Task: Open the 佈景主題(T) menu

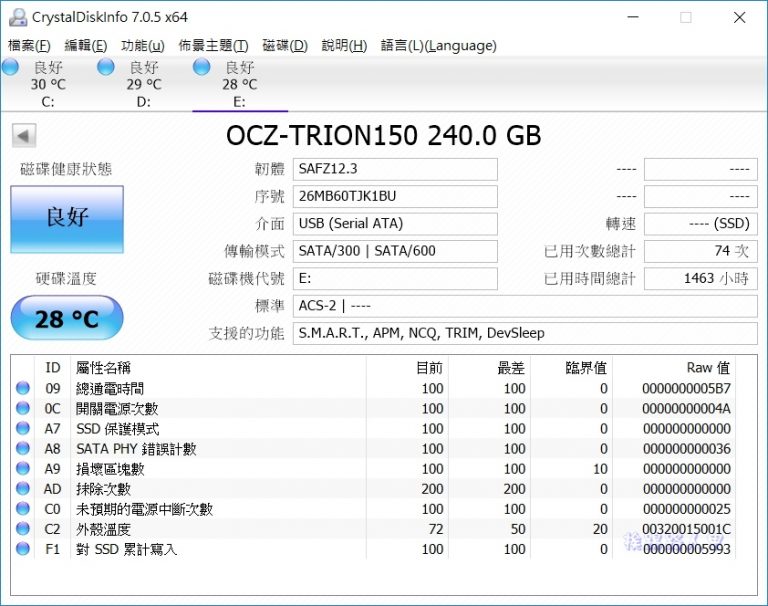Action: (x=213, y=45)
